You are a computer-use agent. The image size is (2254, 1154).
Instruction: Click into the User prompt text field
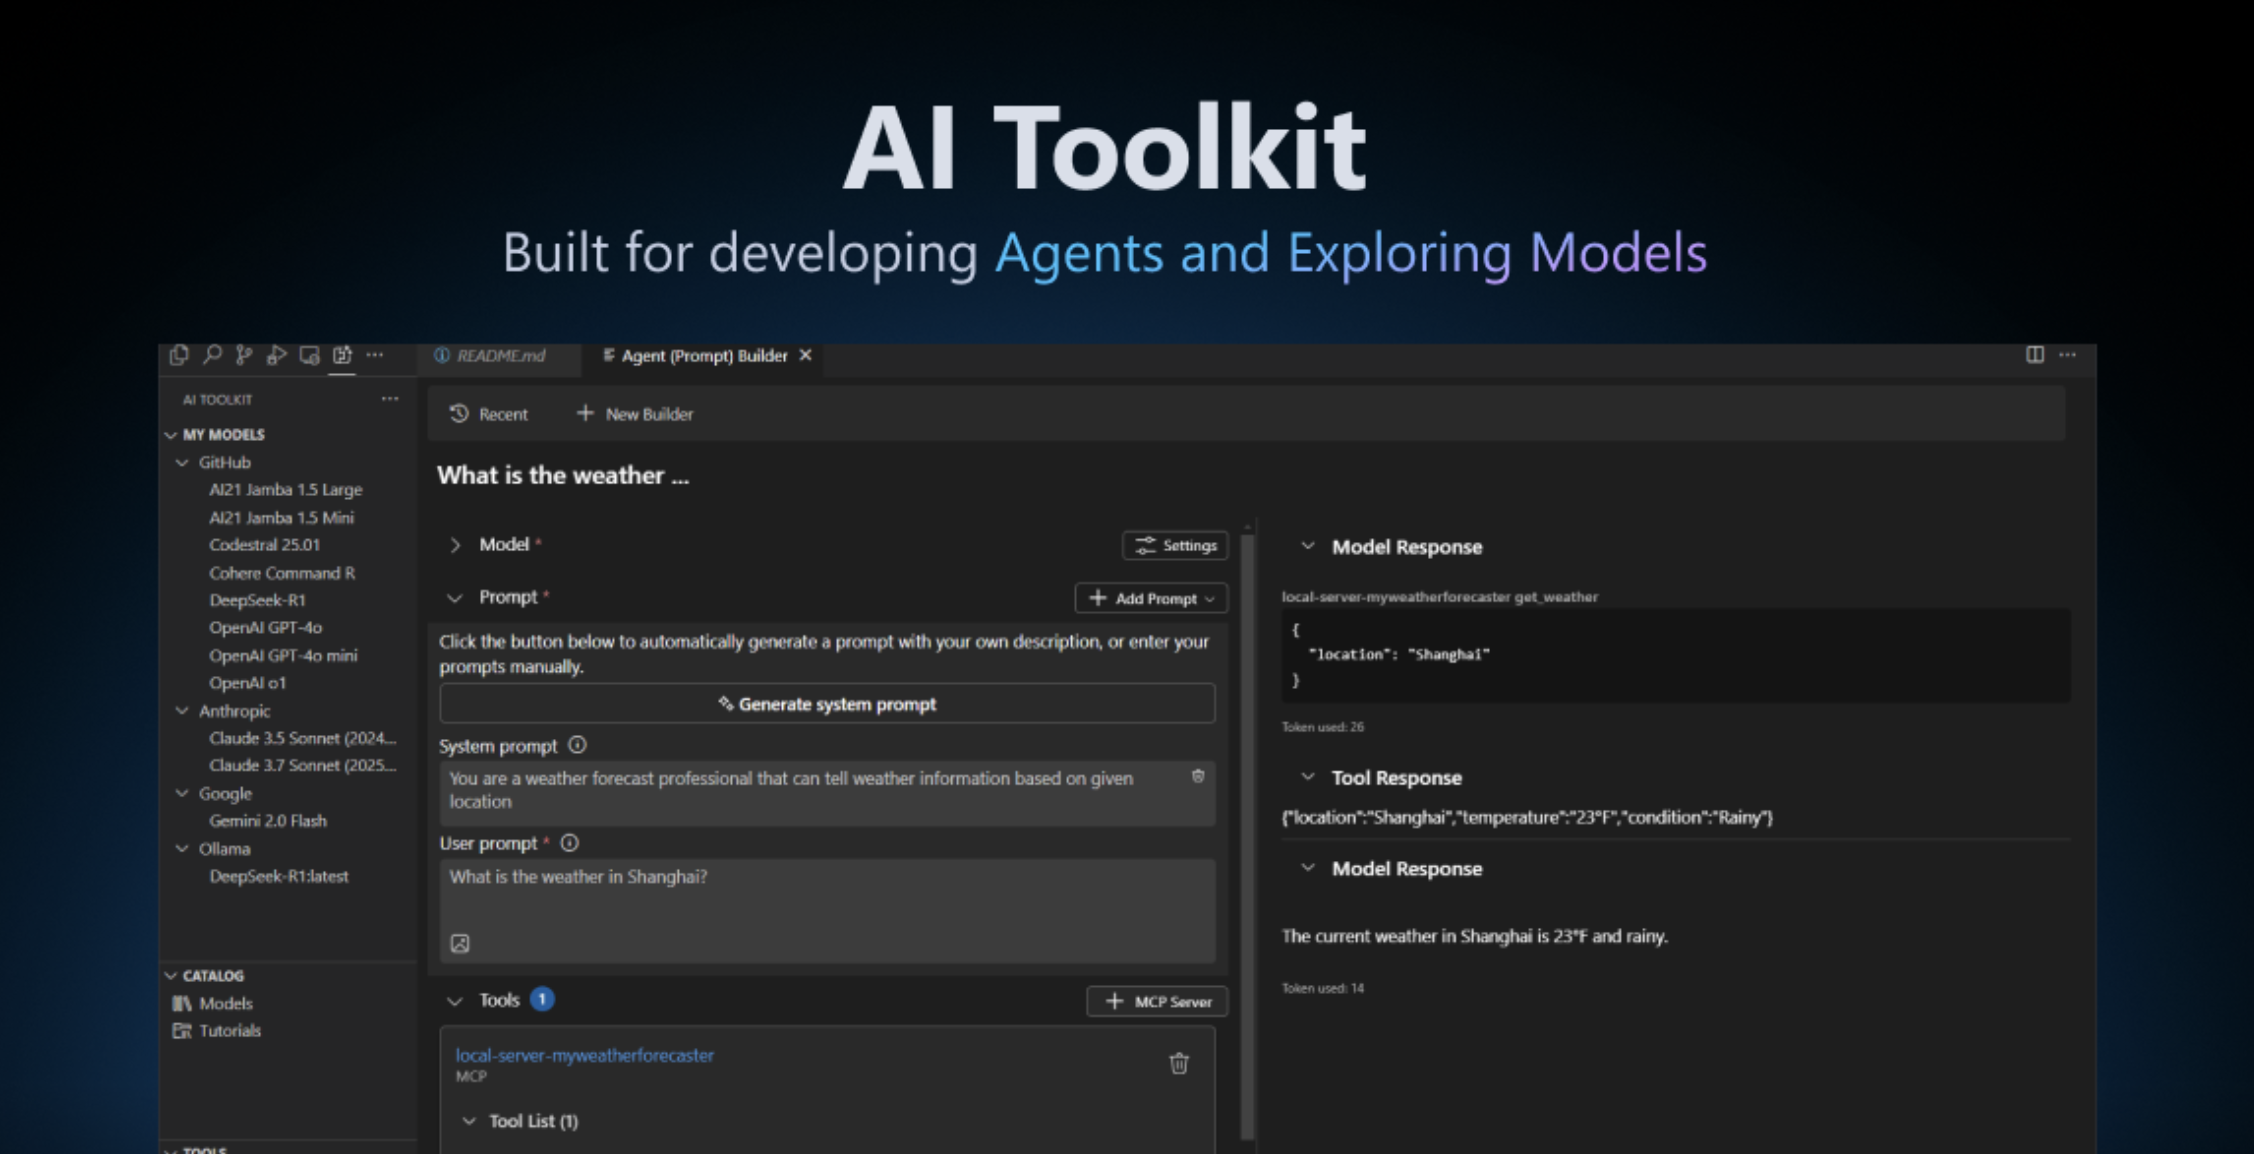click(827, 910)
